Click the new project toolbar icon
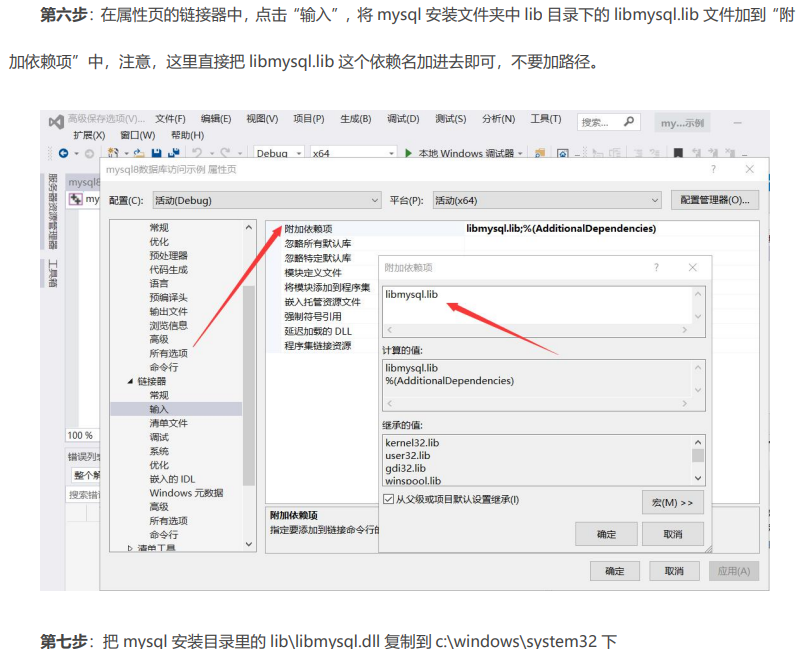 (113, 153)
